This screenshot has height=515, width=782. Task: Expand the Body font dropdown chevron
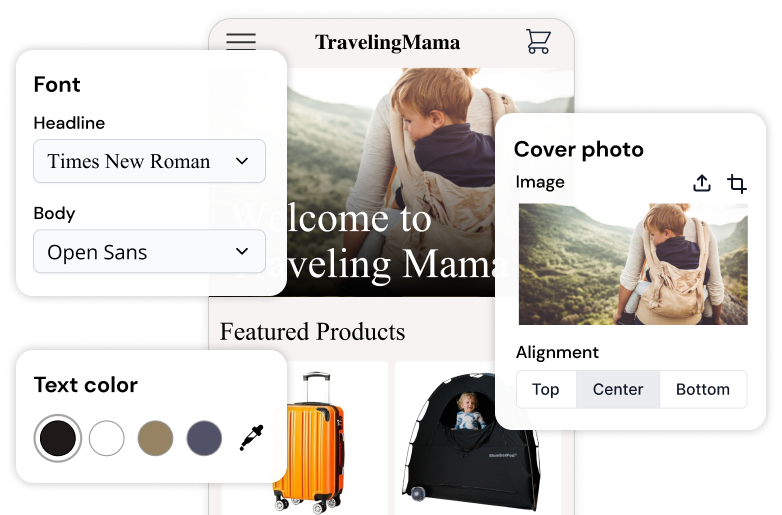[242, 251]
